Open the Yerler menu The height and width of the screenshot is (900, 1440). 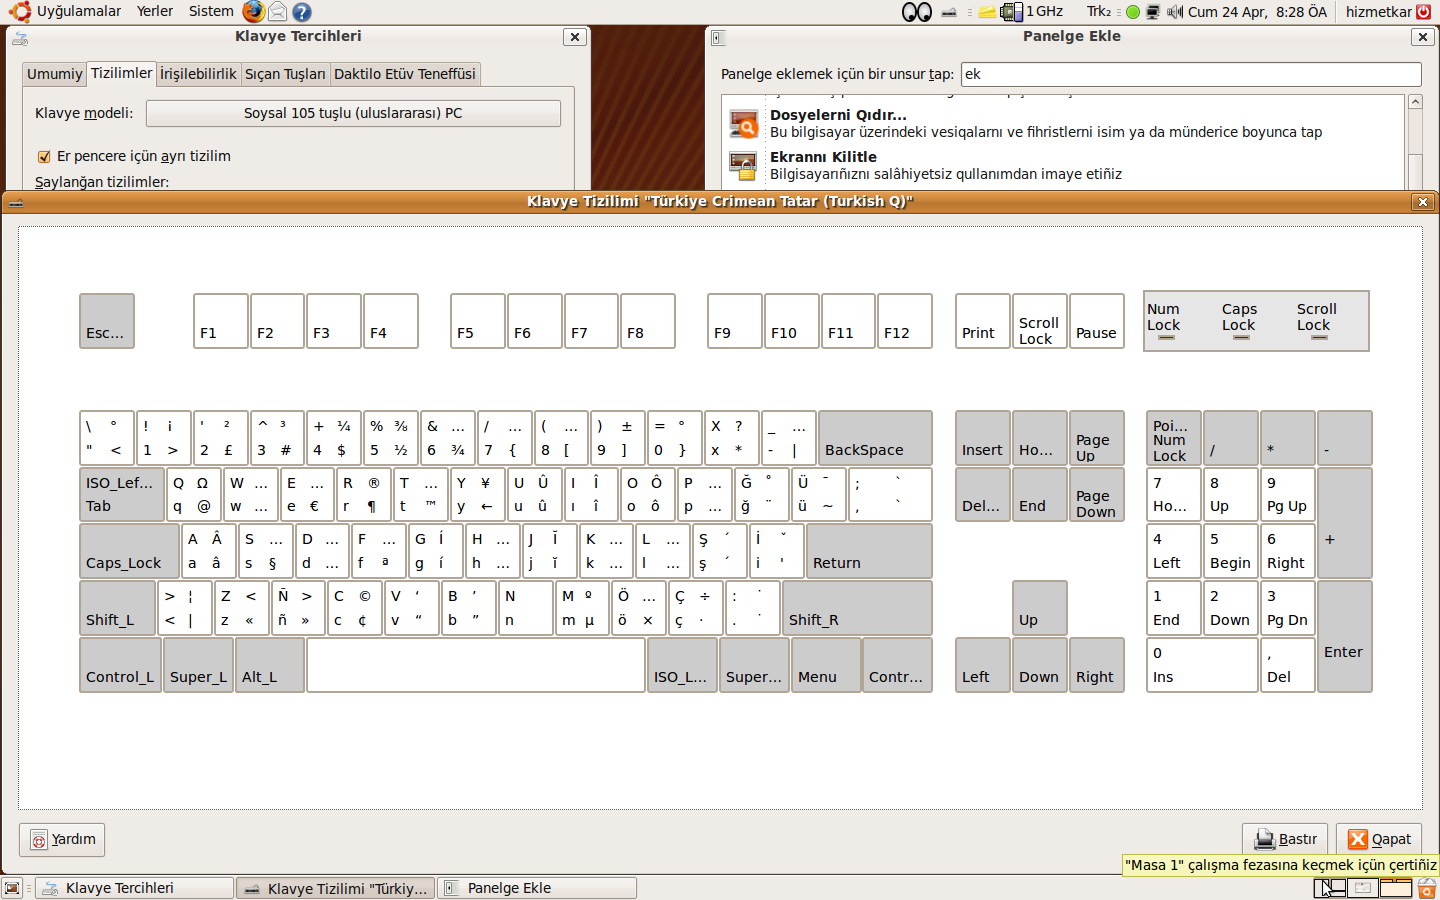(155, 12)
